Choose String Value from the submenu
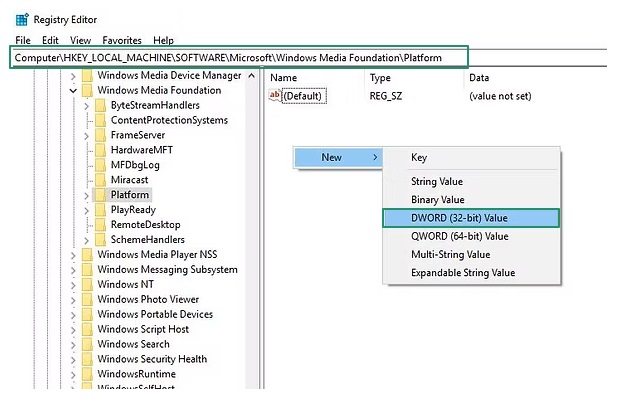This screenshot has width=643, height=408. (471, 181)
